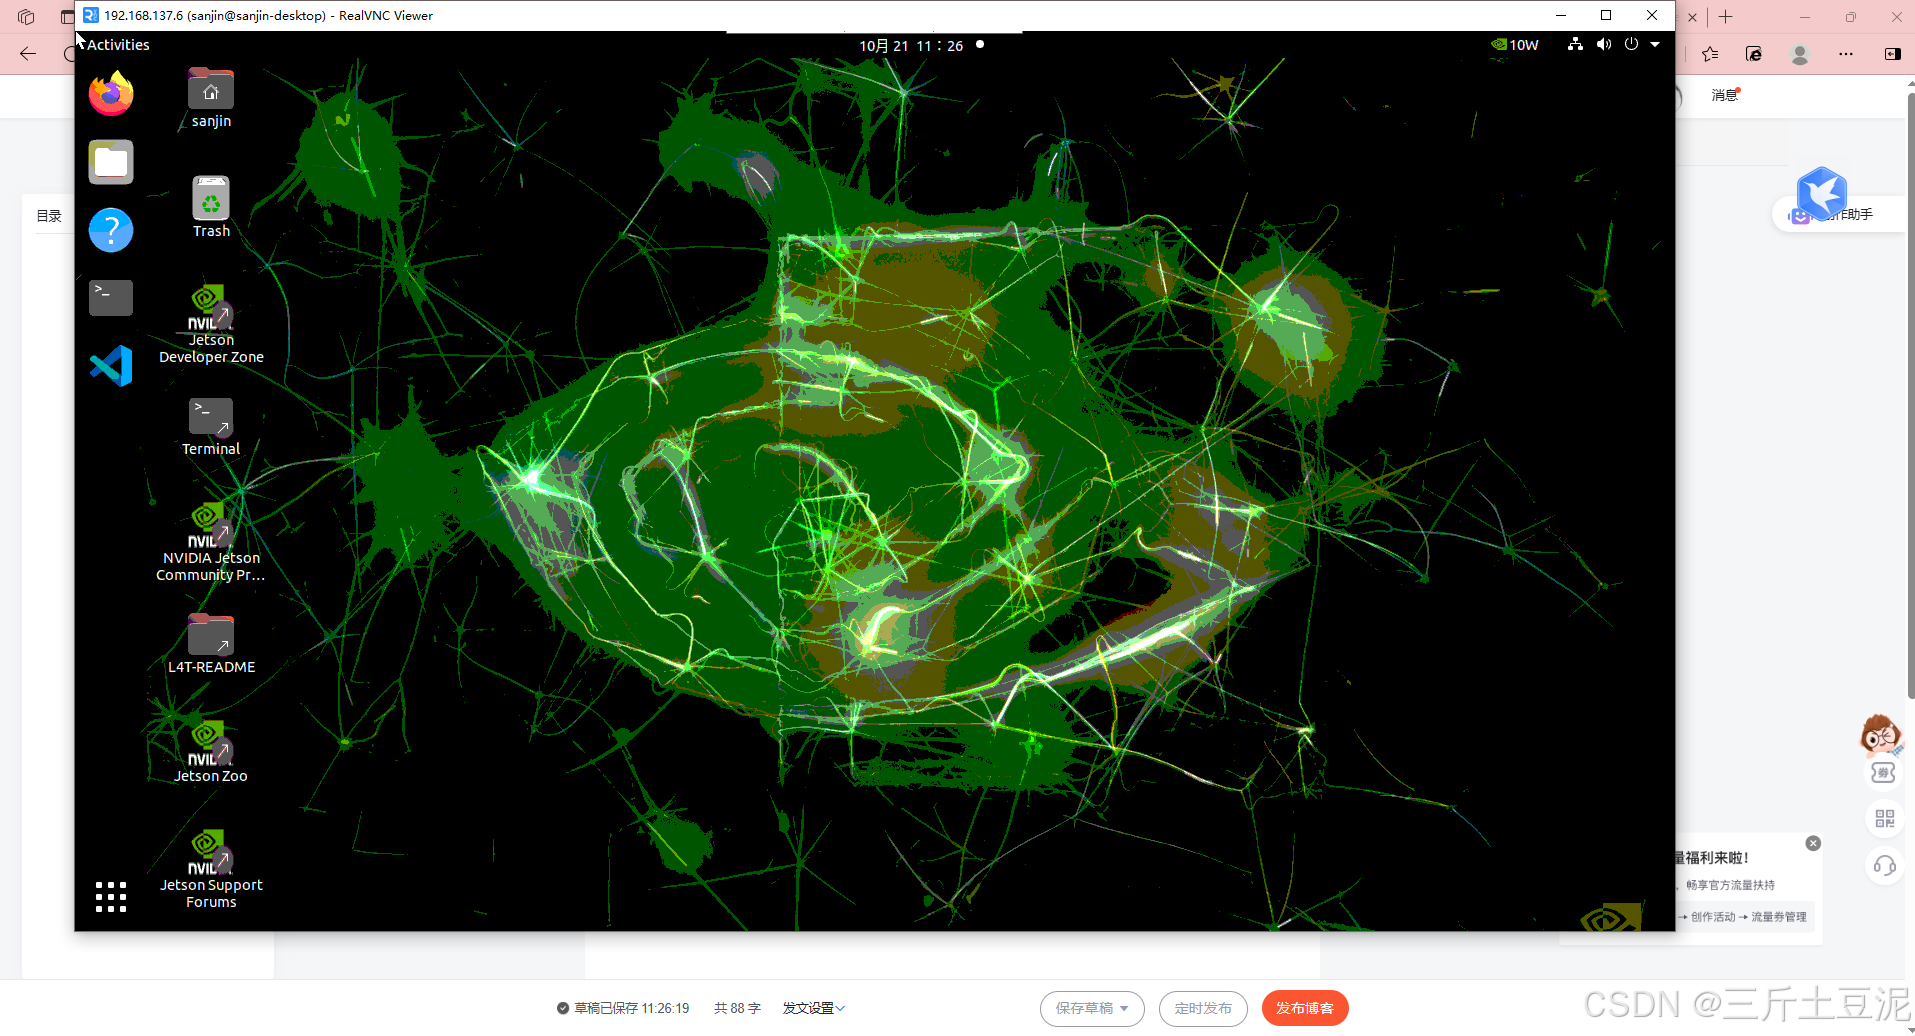
Task: Open browser favorites star icon
Action: tap(1710, 54)
